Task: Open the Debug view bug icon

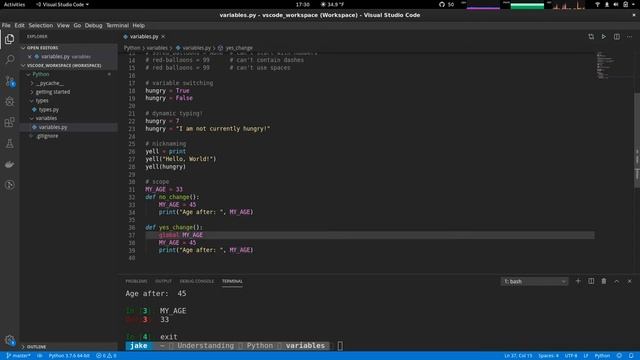Action: coord(10,101)
